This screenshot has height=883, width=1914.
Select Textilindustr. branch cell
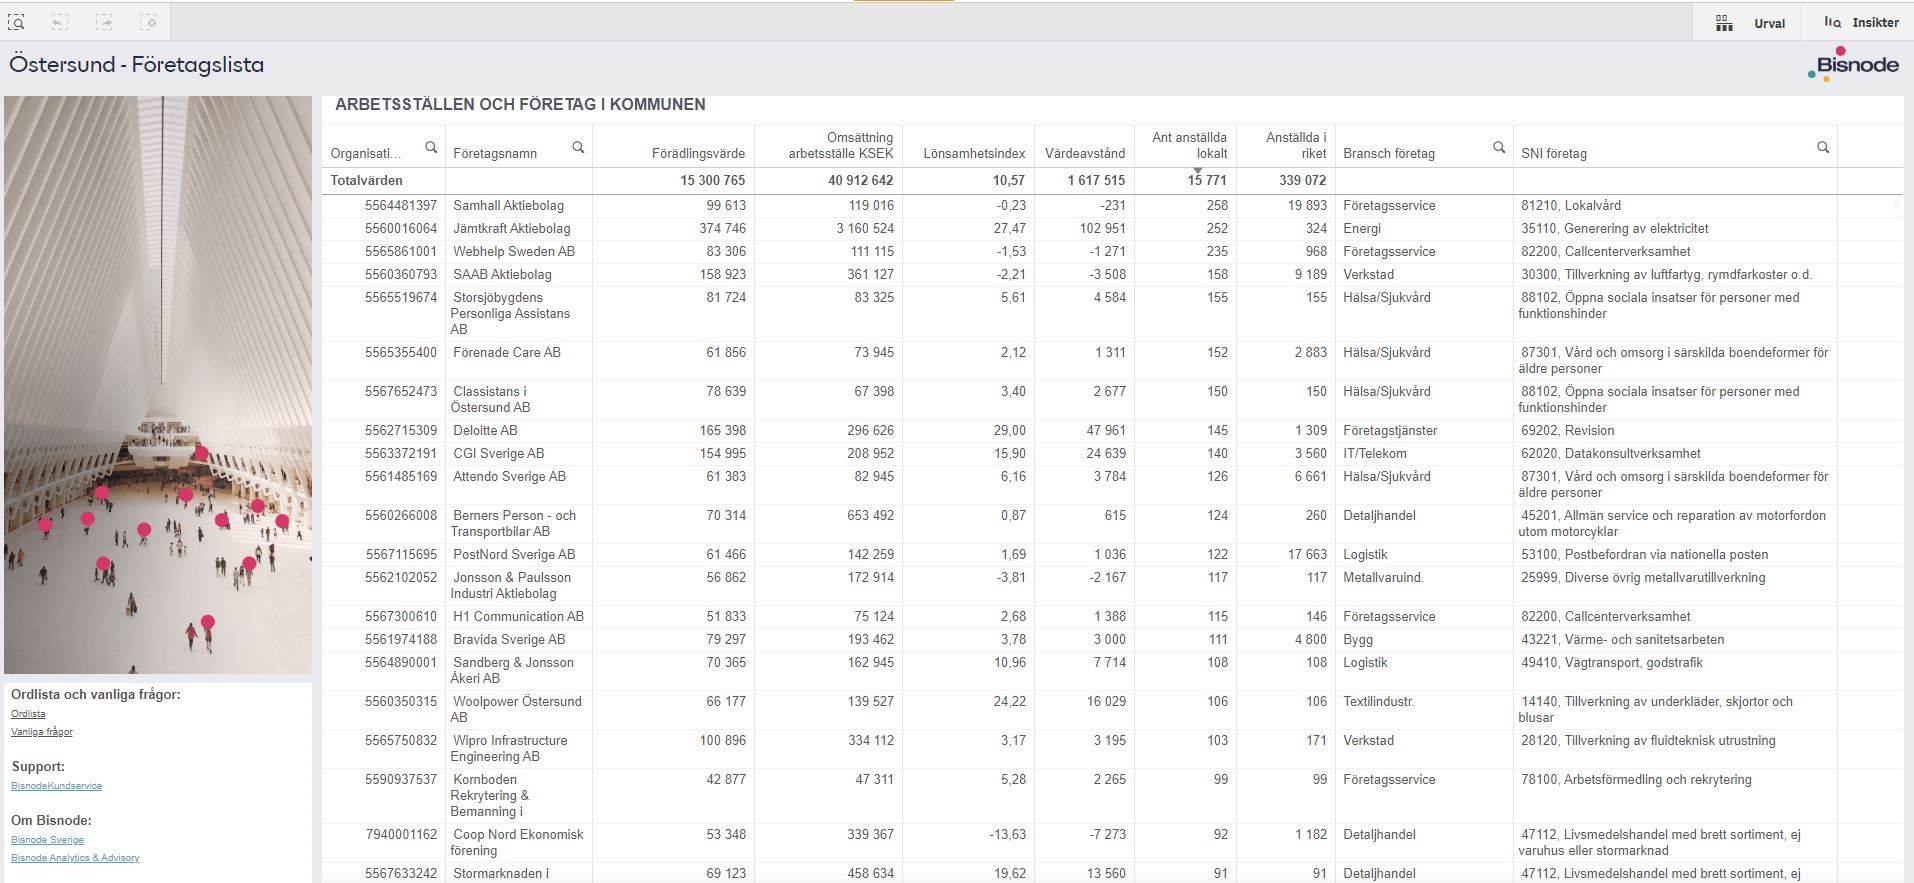1379,701
